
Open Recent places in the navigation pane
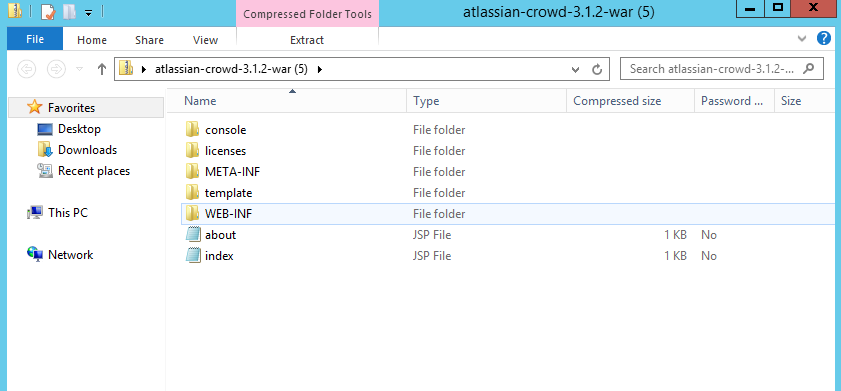click(x=93, y=171)
